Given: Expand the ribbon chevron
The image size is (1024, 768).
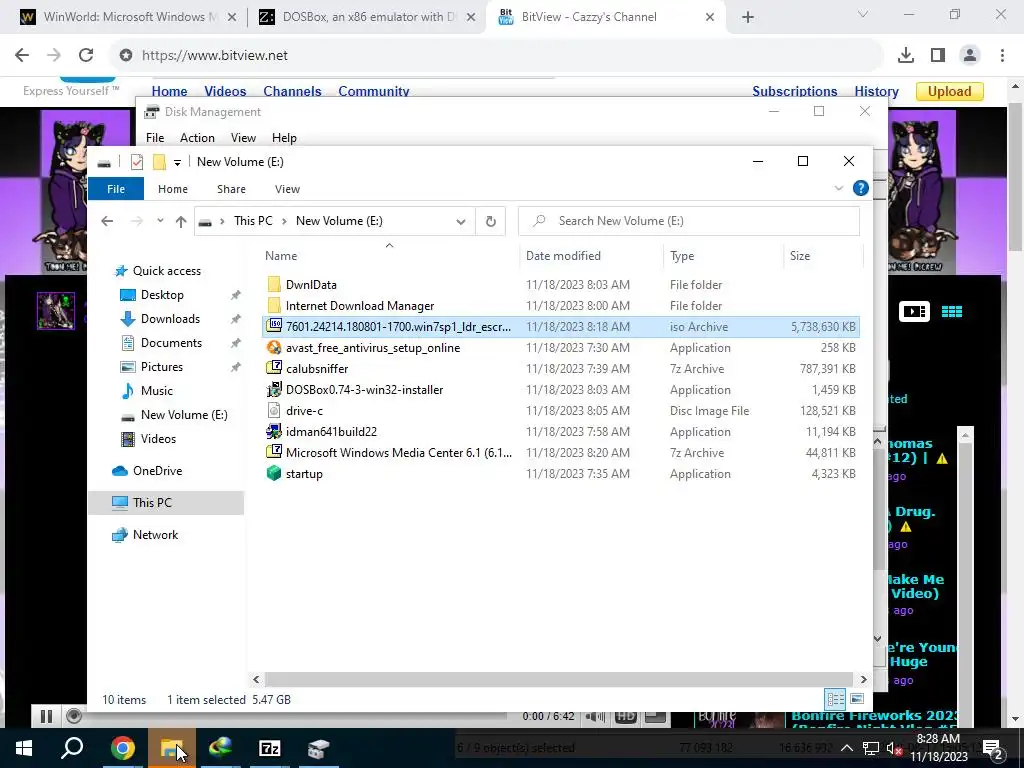Looking at the screenshot, I should 839,189.
